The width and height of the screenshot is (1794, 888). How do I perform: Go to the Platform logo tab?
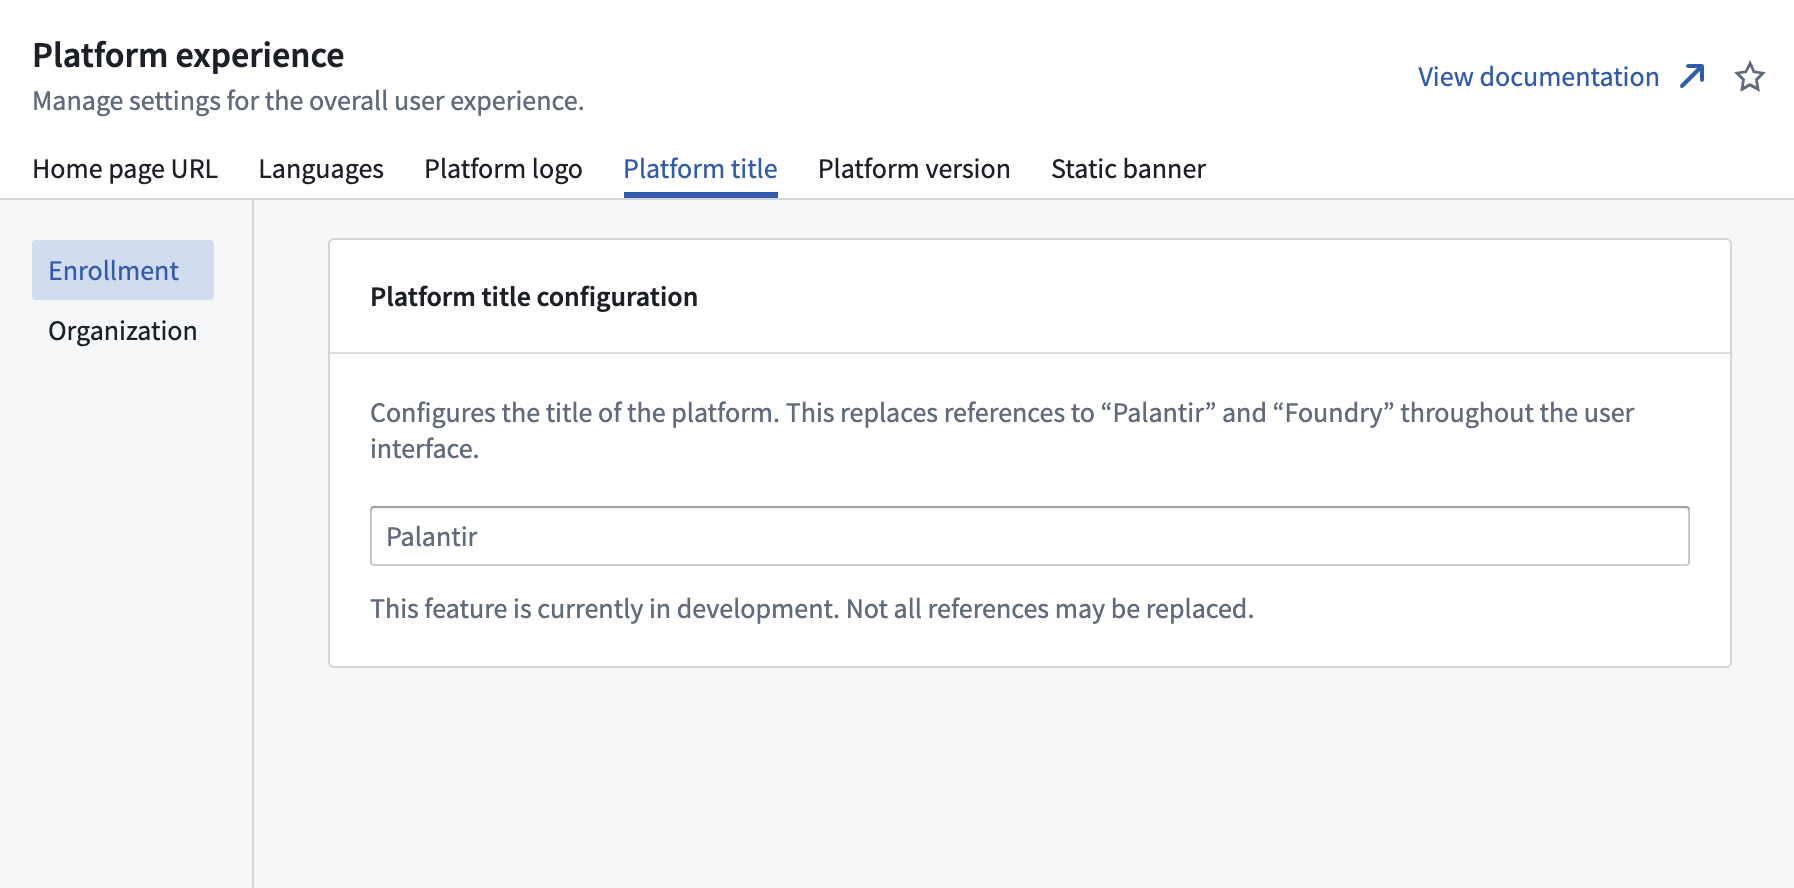pyautogui.click(x=503, y=169)
